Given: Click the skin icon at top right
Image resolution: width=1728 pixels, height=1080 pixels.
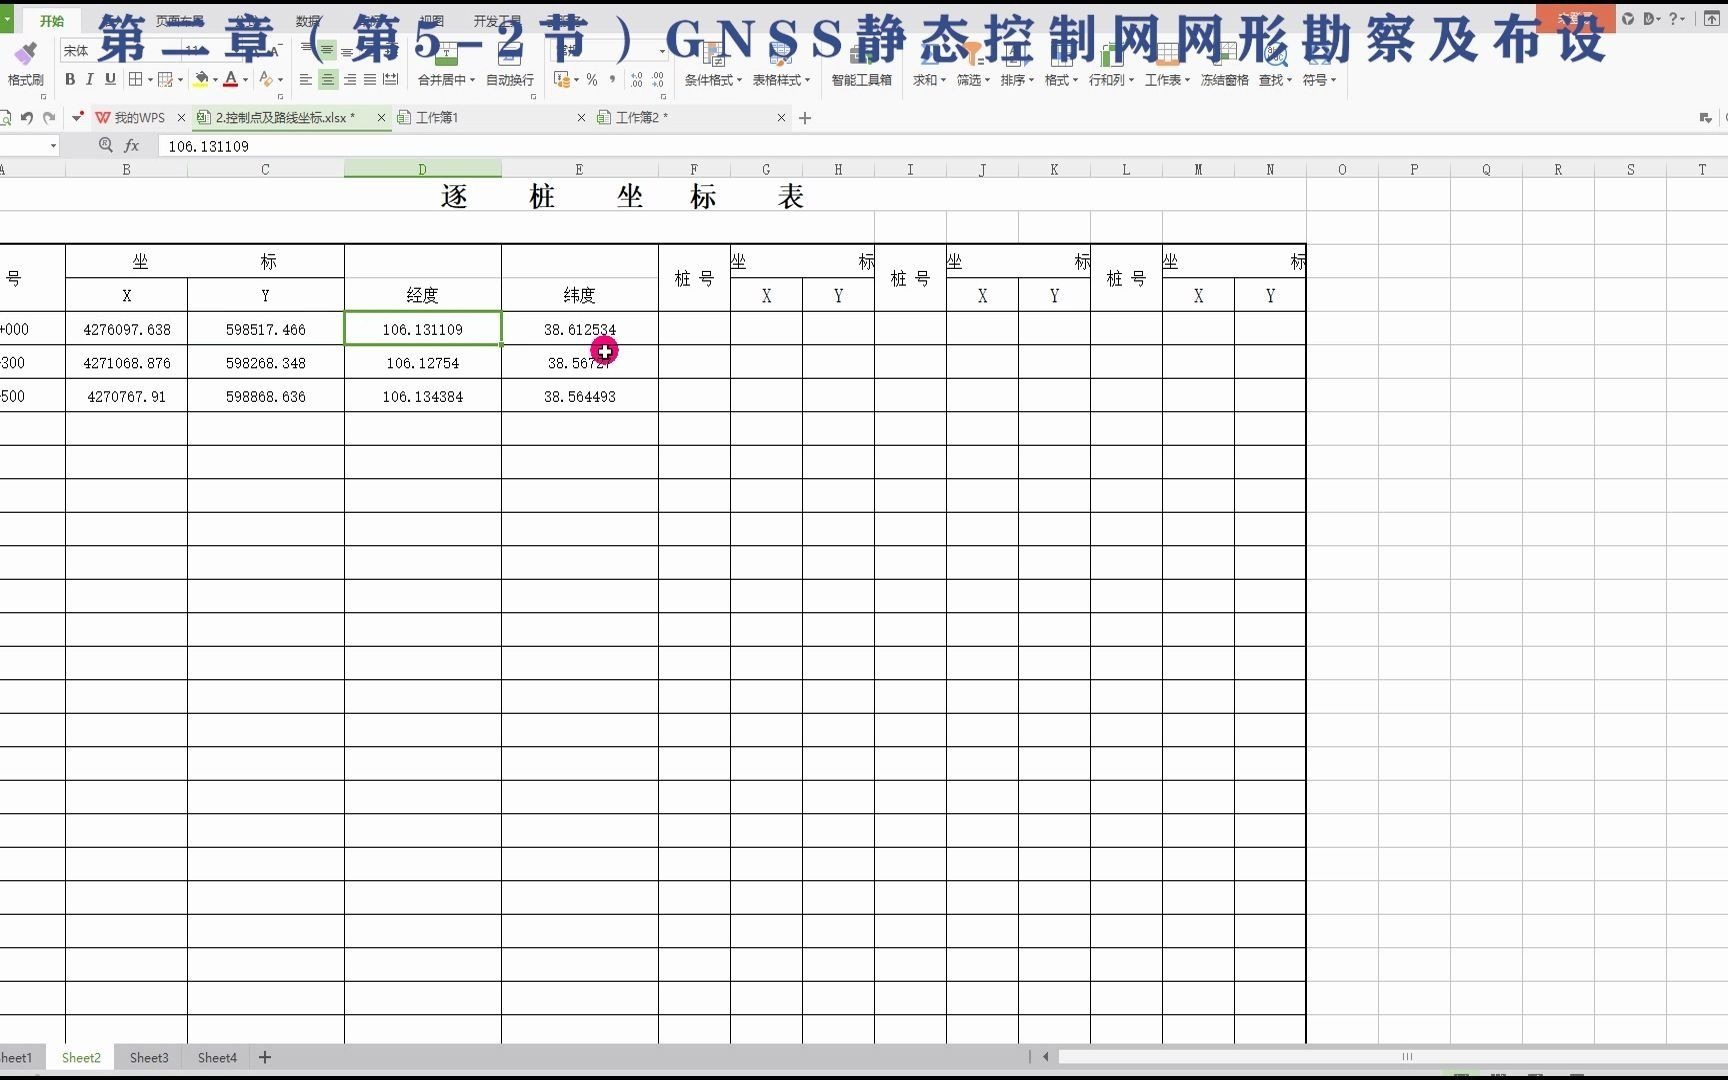Looking at the screenshot, I should pyautogui.click(x=1628, y=18).
